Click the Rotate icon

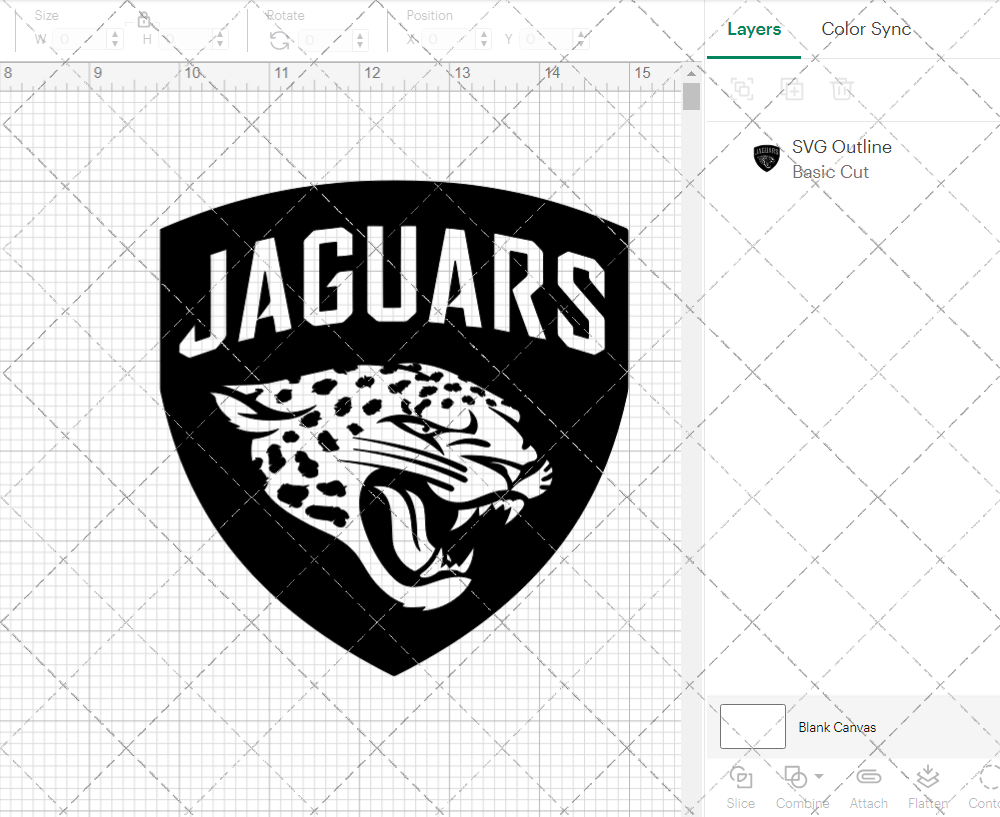click(279, 40)
